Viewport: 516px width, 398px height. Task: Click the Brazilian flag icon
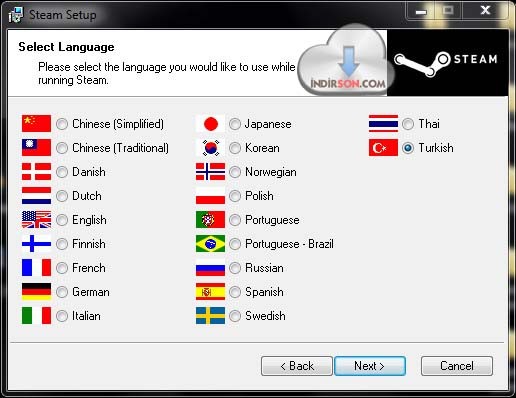pyautogui.click(x=210, y=244)
